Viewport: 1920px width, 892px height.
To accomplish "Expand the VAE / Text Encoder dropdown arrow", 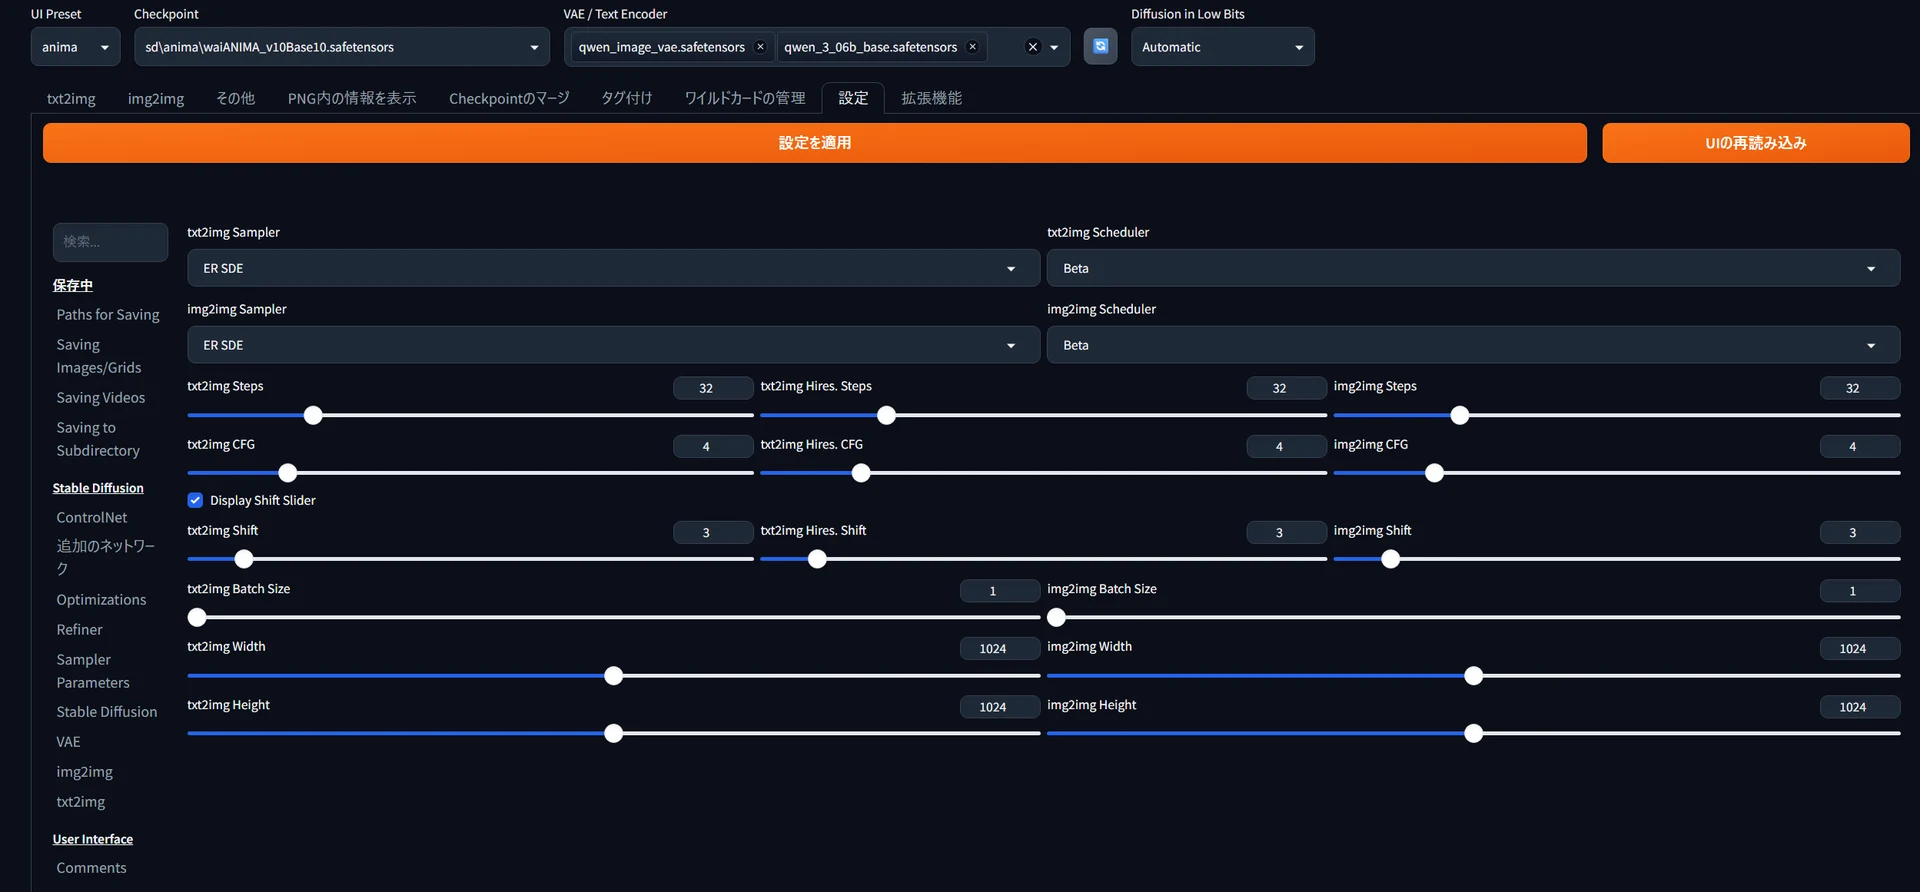I will (x=1054, y=47).
